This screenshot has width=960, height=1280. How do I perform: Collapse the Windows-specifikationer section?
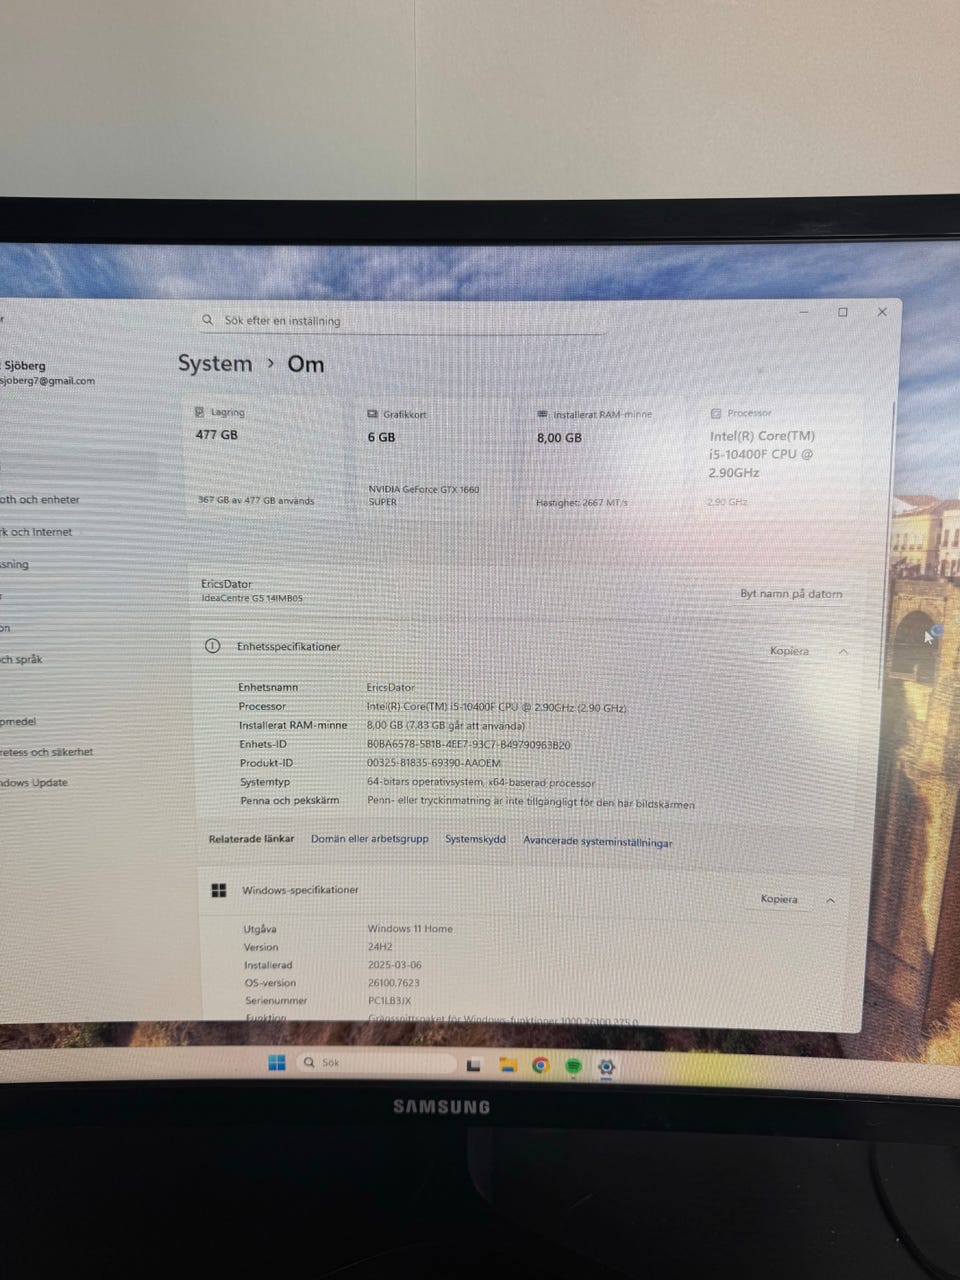831,900
